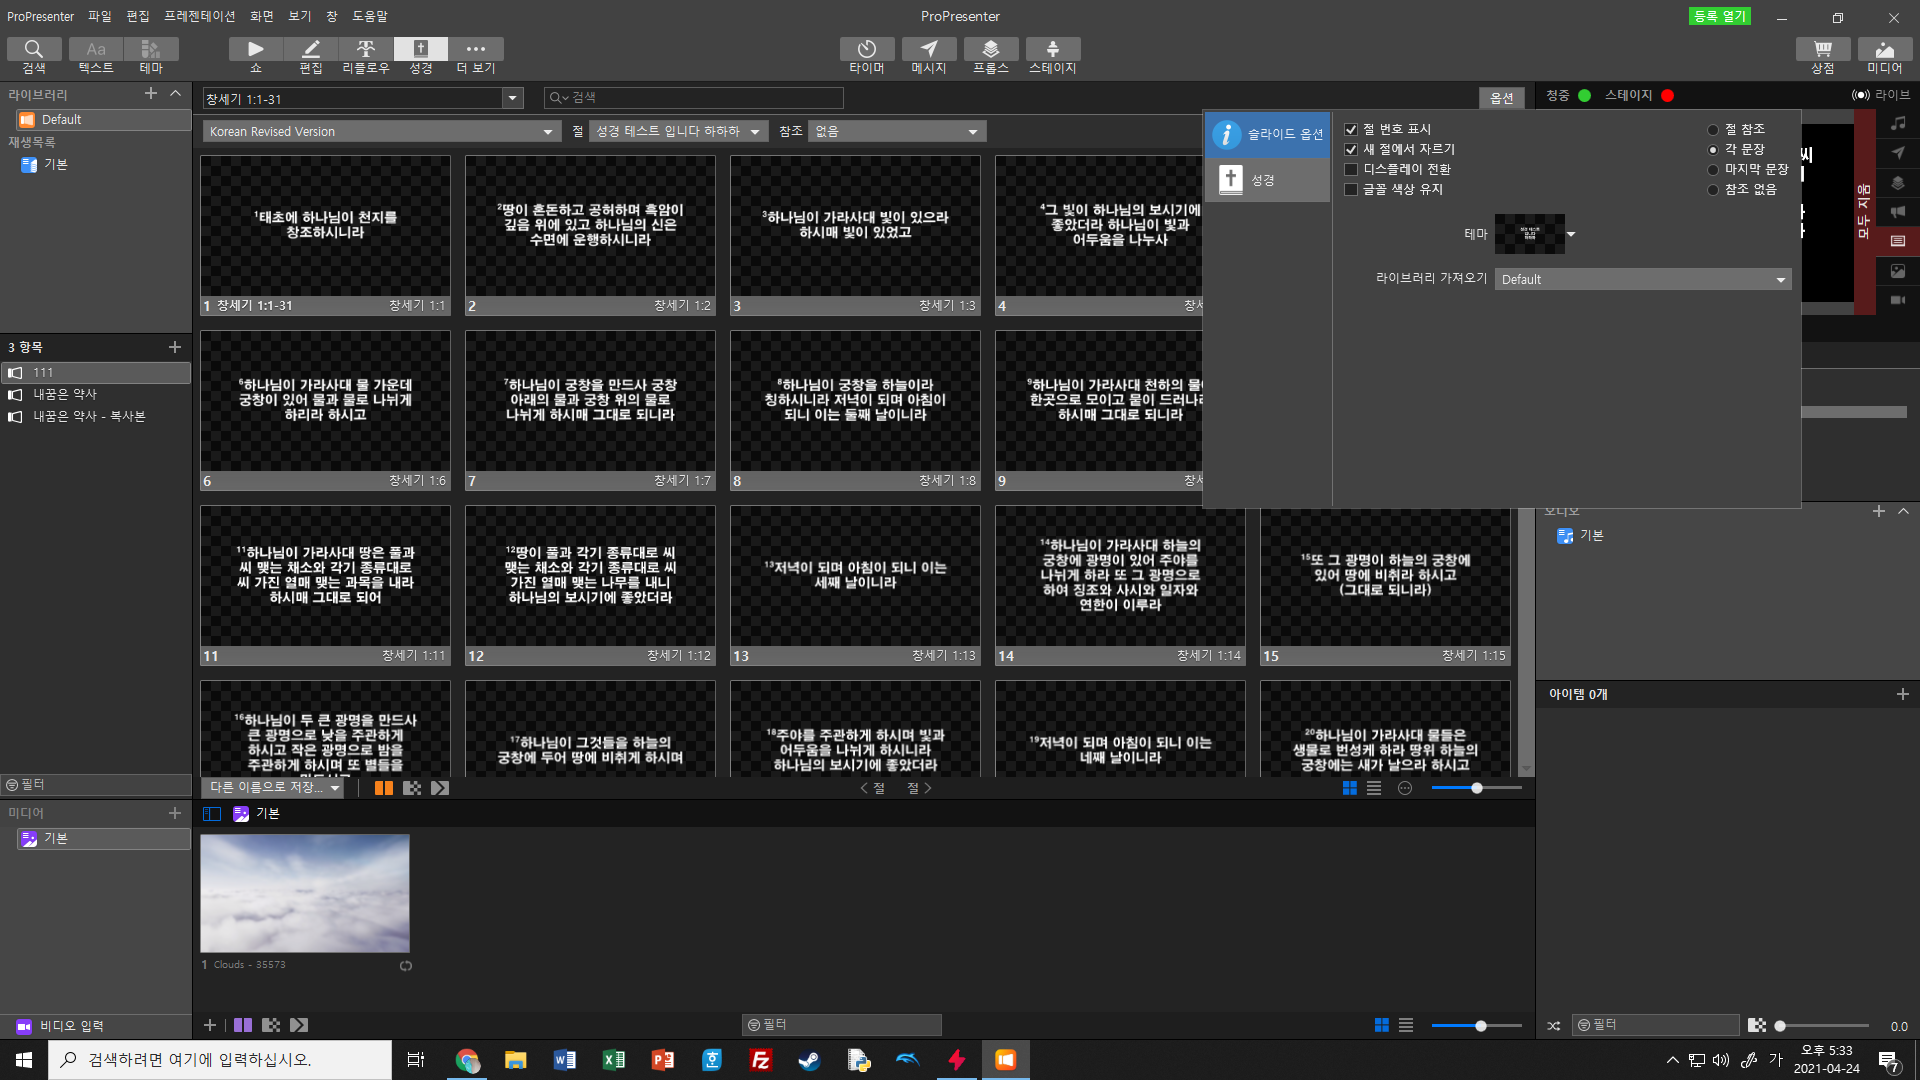Click the 상점 (Store) cart icon

[1822, 50]
